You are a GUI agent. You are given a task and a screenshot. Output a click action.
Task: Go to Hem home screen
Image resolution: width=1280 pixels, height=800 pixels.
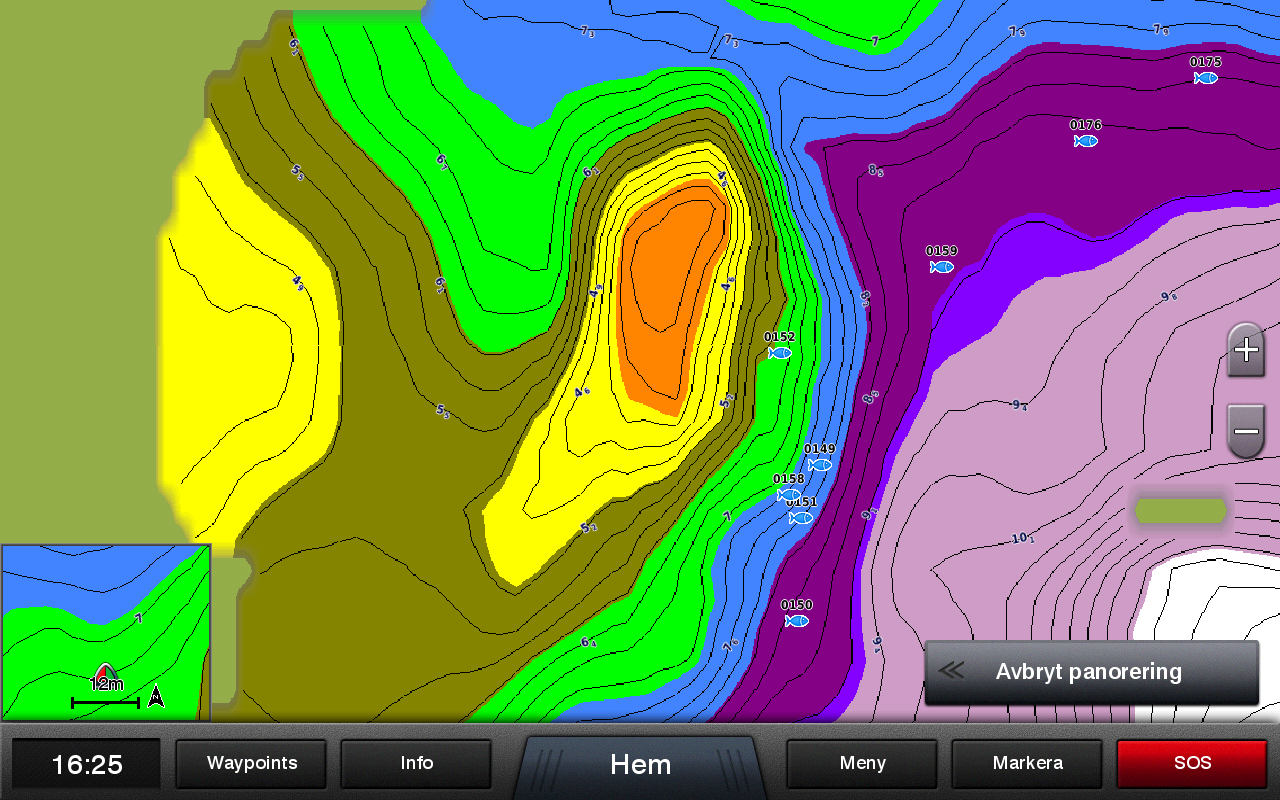click(640, 766)
